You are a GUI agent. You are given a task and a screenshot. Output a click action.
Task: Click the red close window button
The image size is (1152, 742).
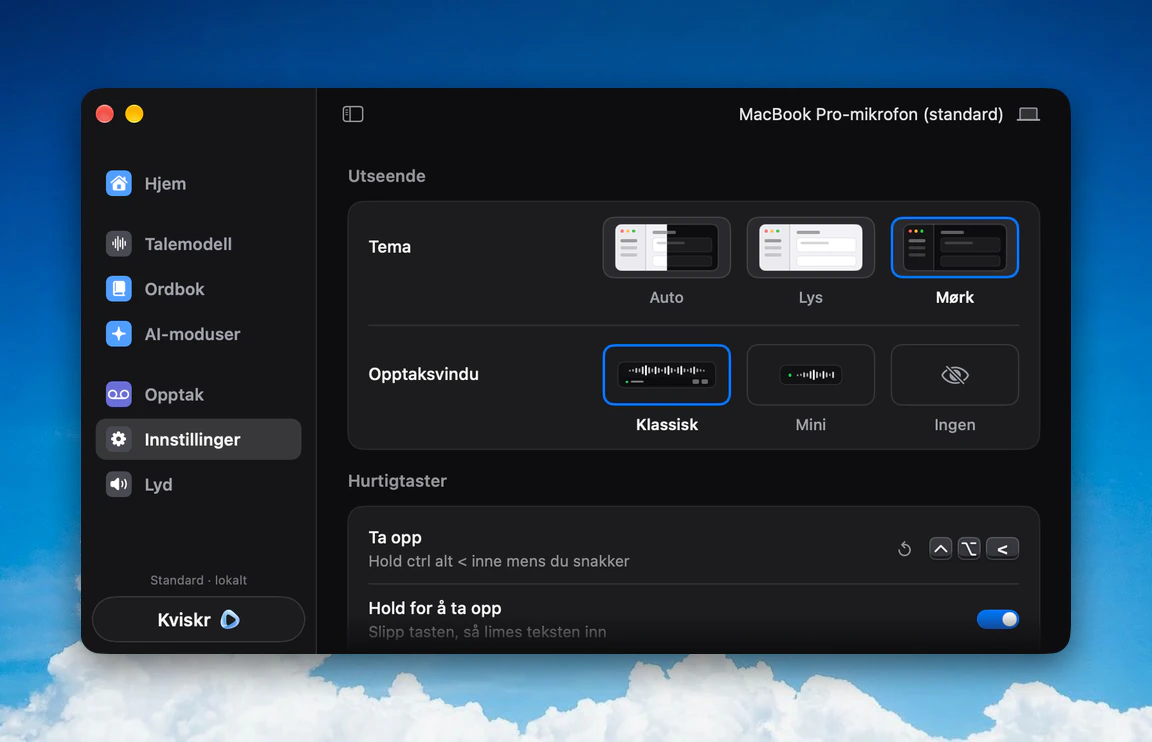[105, 114]
